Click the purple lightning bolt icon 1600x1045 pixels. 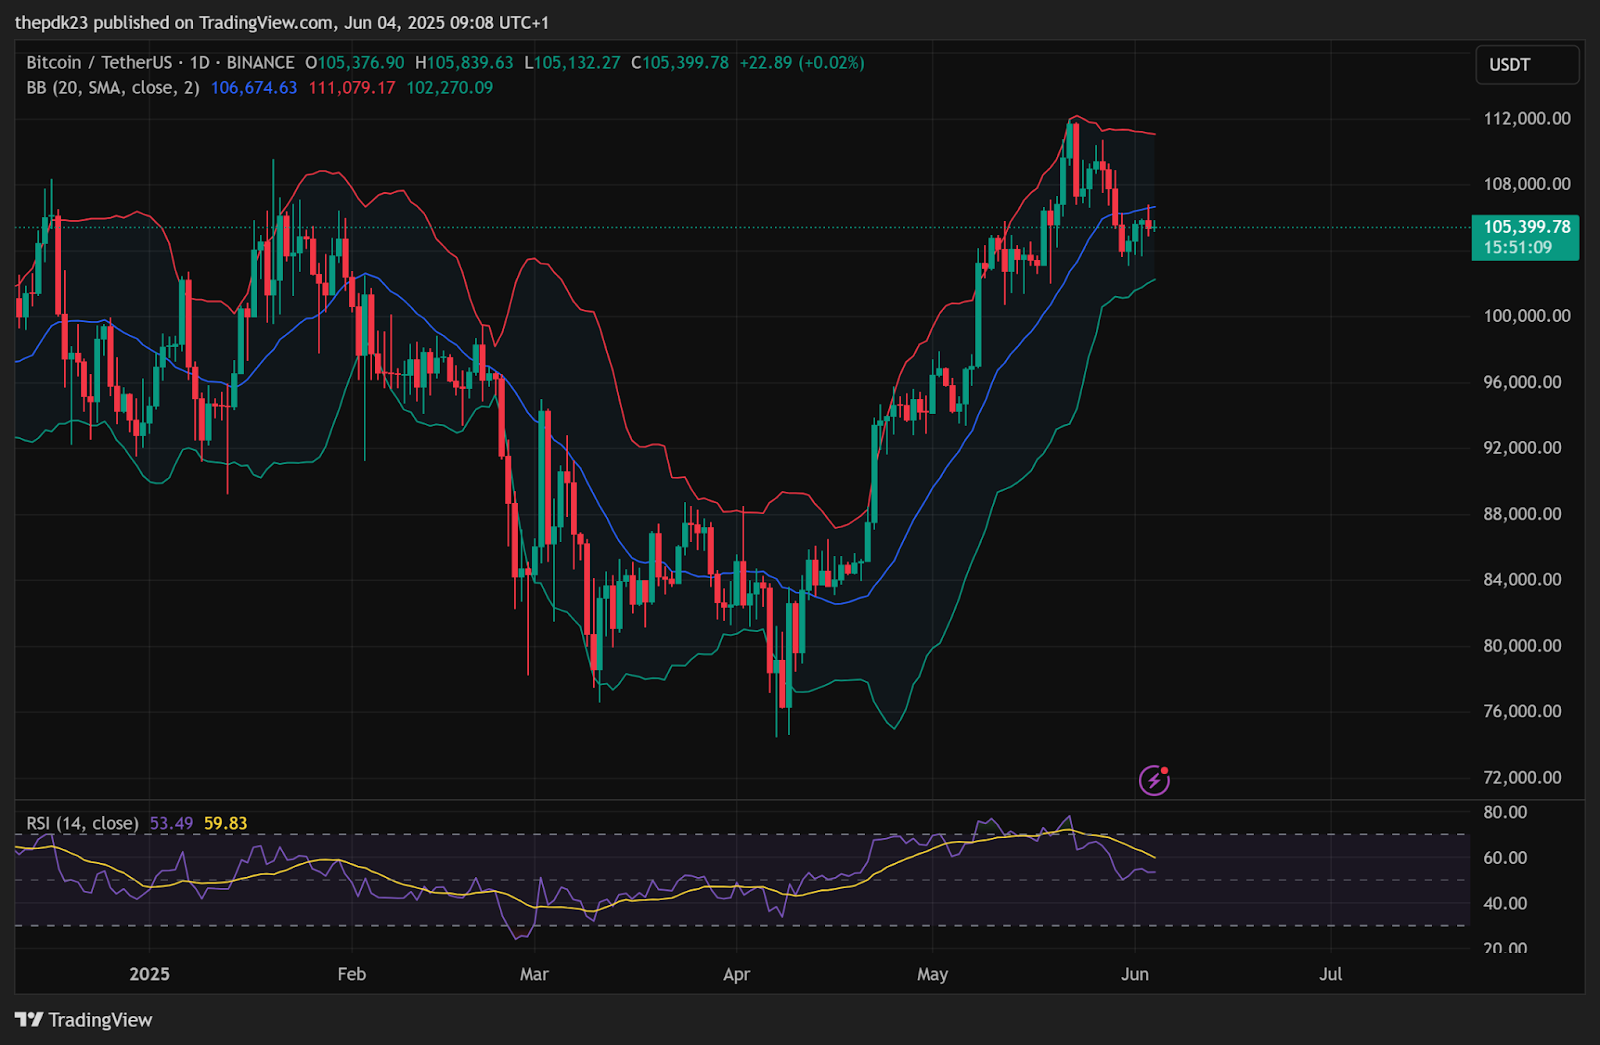pyautogui.click(x=1154, y=780)
